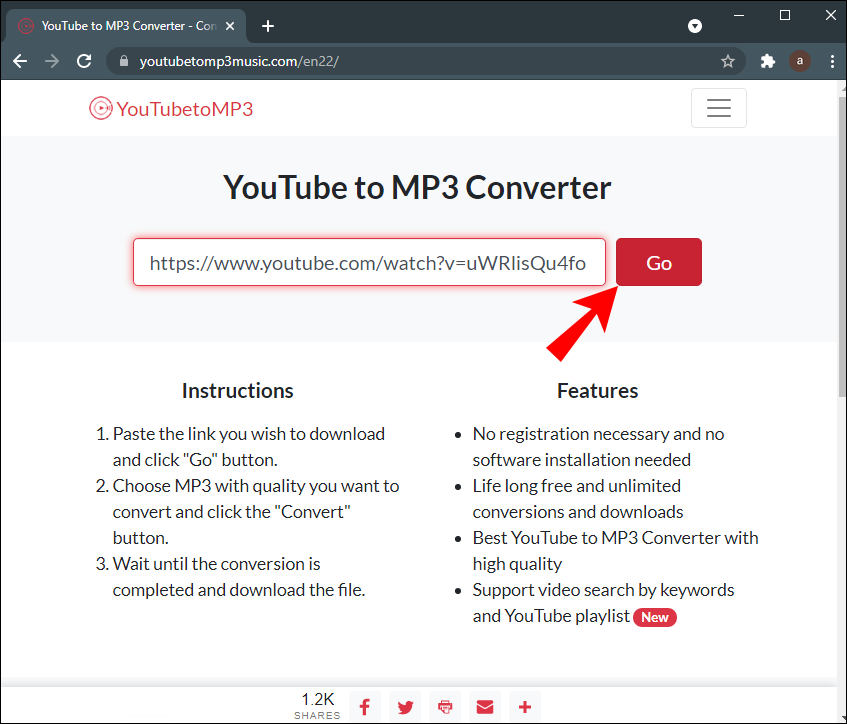The image size is (847, 724).
Task: Click the red Go button
Action: [x=658, y=262]
